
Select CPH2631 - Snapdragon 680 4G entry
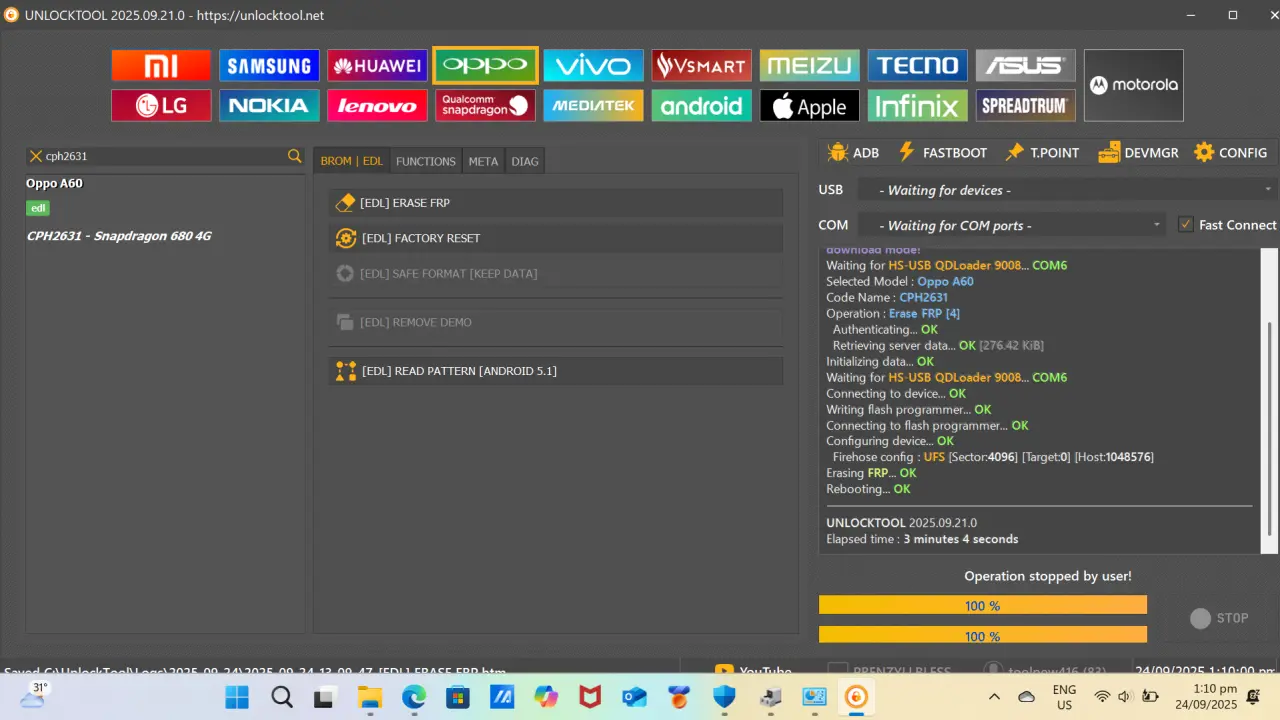119,236
